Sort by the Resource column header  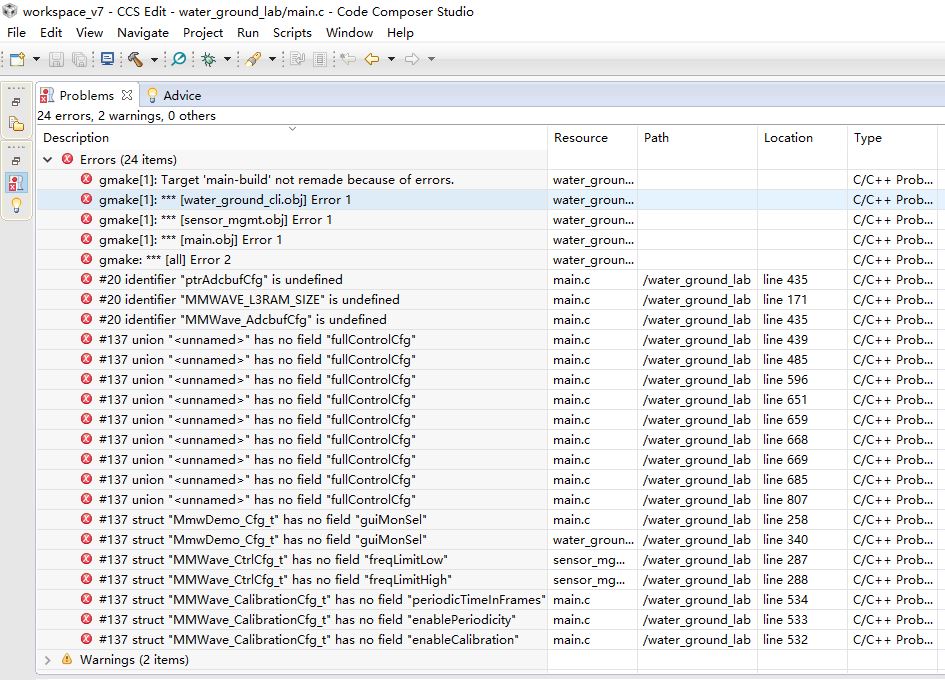pos(581,138)
